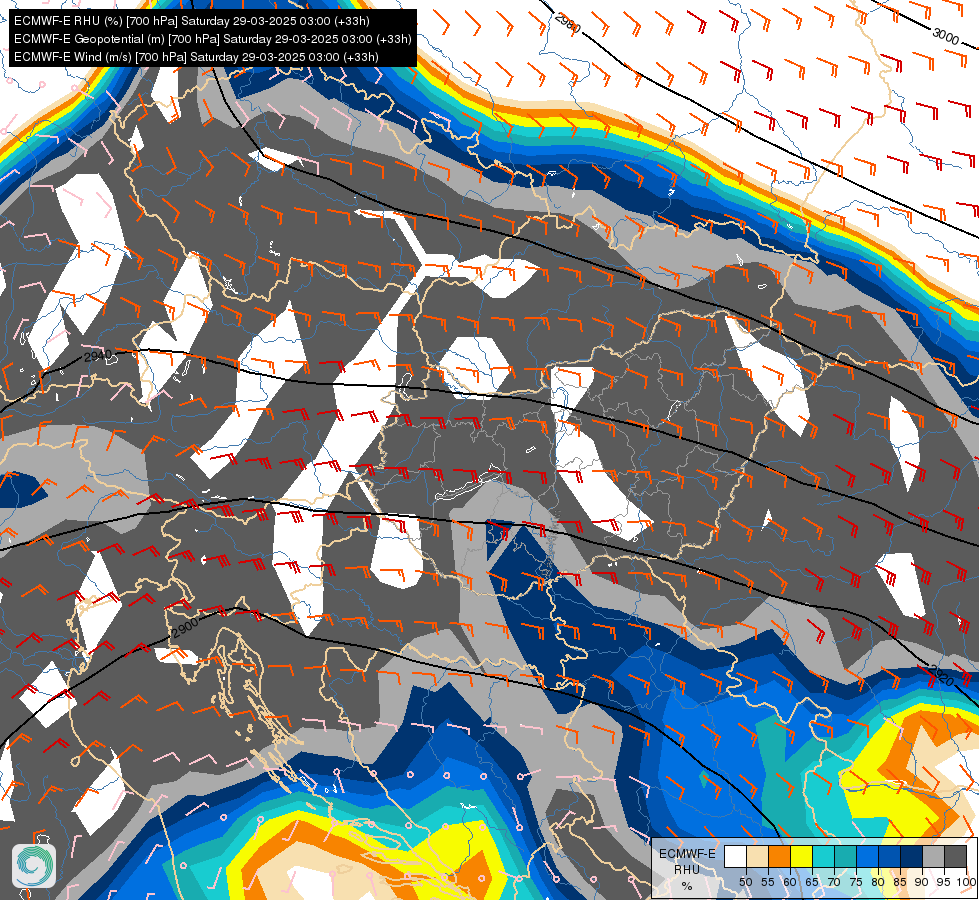Viewport: 979px width, 900px height.
Task: Click the RHU text in the legend
Action: [687, 869]
